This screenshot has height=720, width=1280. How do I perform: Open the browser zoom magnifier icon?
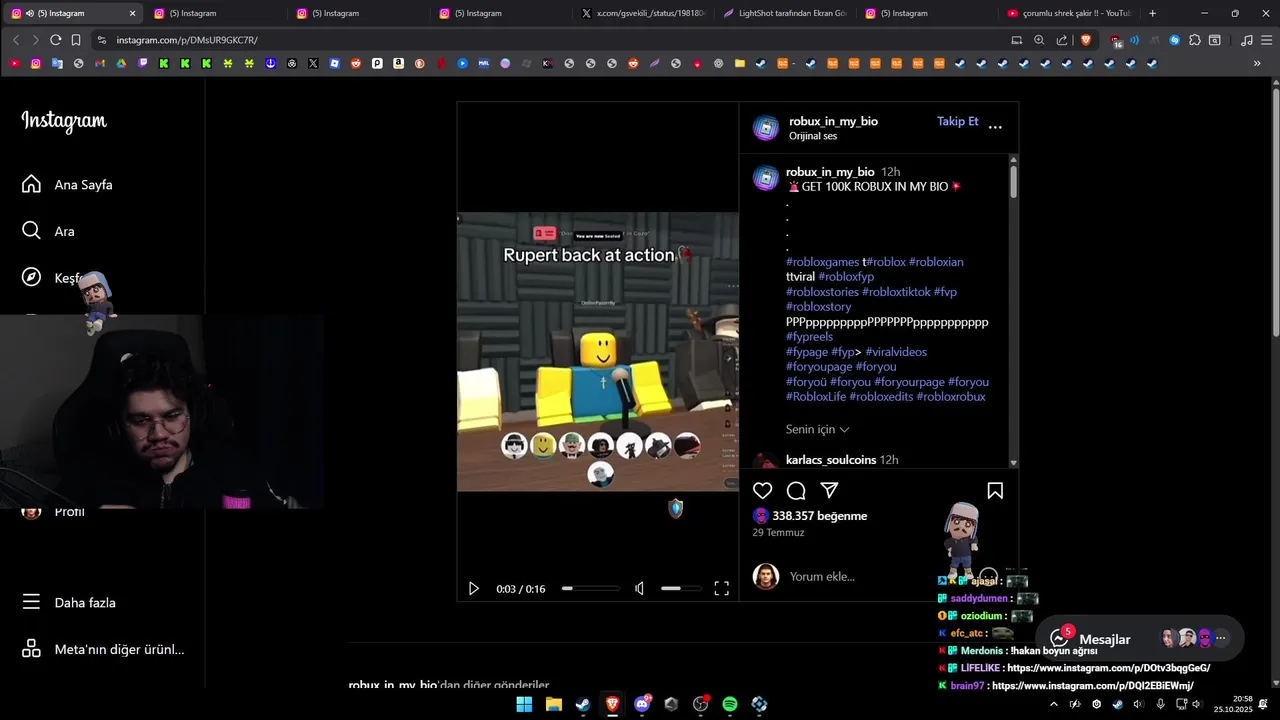[x=1039, y=40]
